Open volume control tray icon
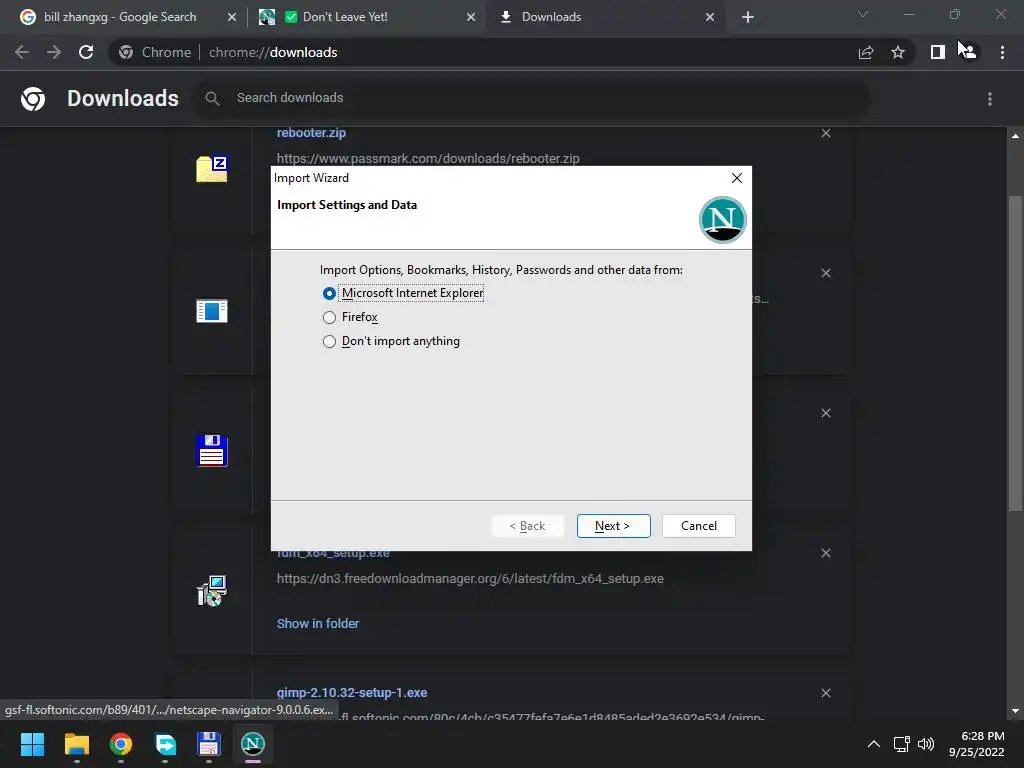The width and height of the screenshot is (1024, 768). coord(926,744)
